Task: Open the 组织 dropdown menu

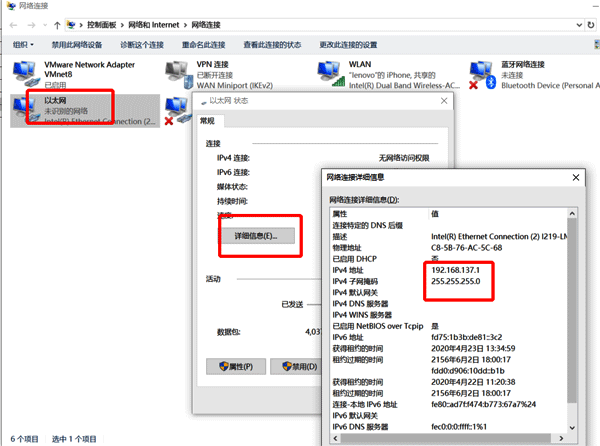Action: coord(24,45)
